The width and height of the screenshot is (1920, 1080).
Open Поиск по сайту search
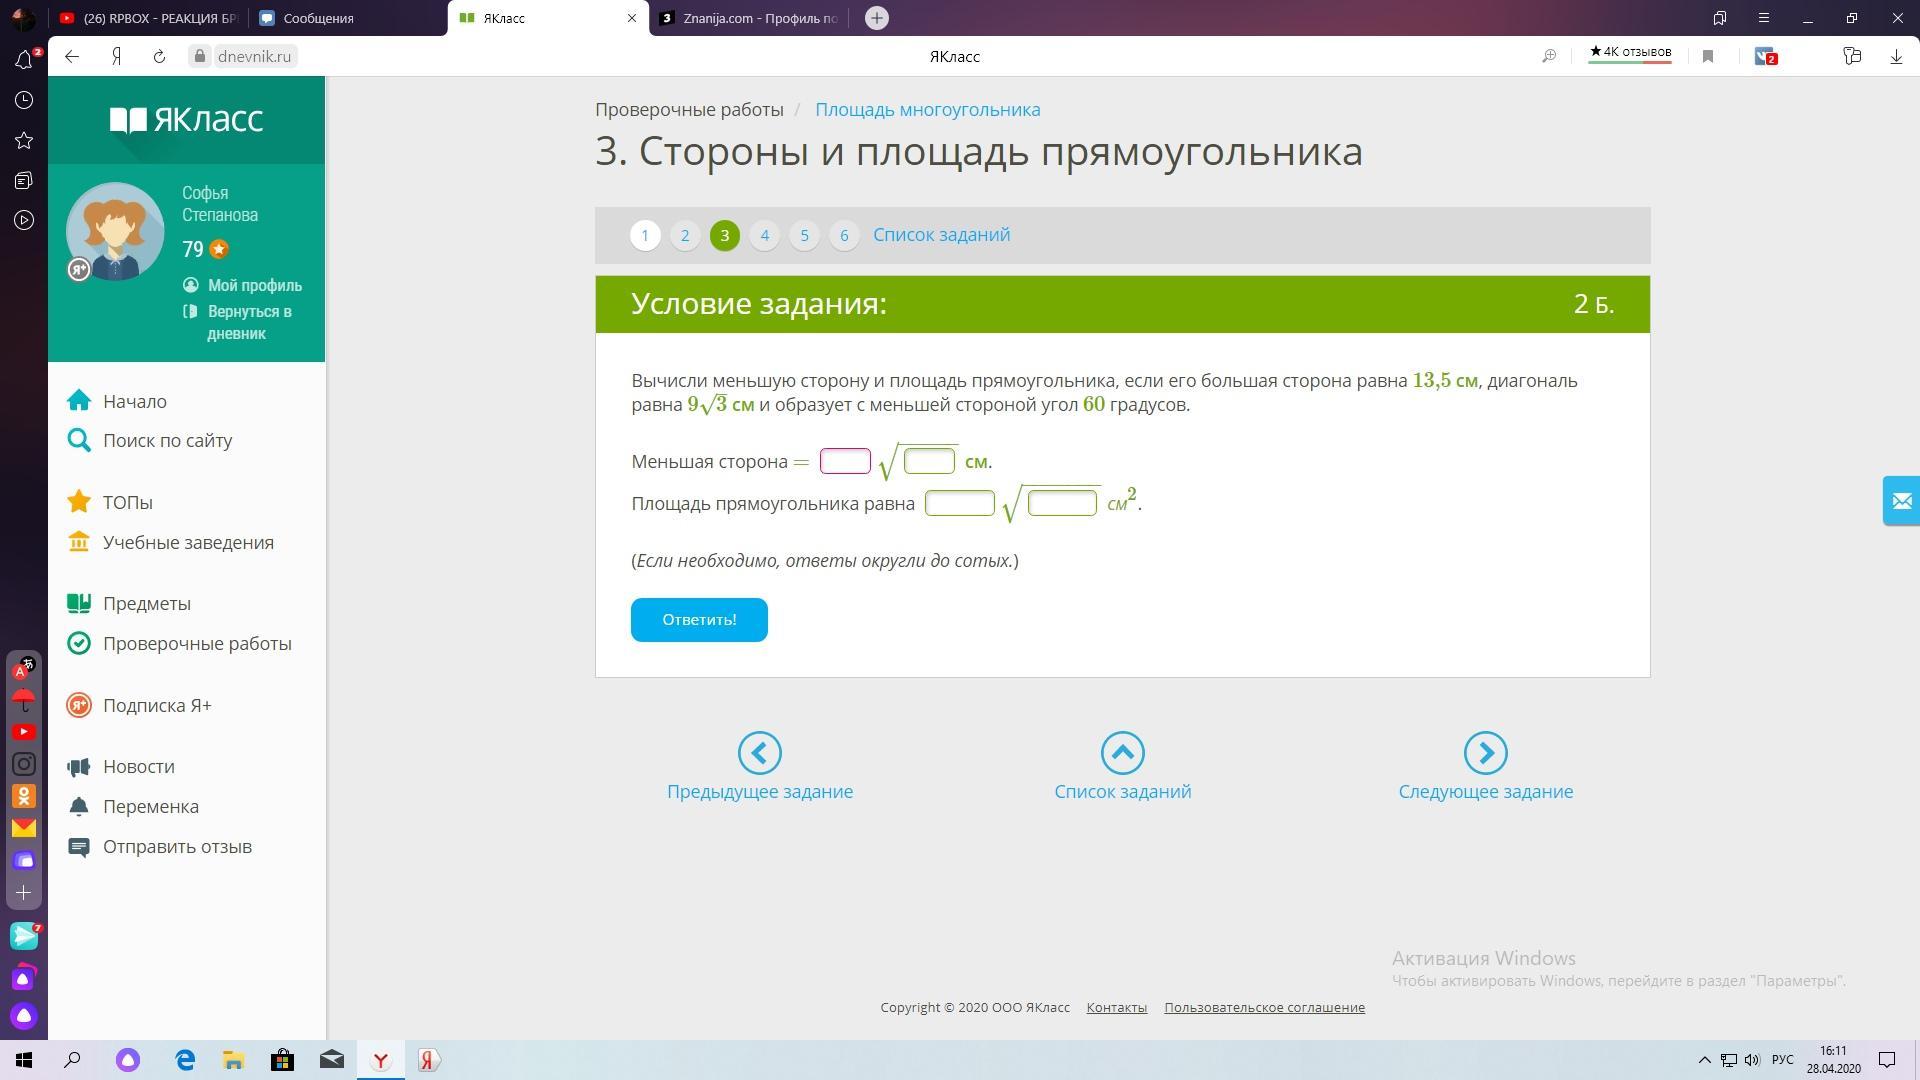click(167, 441)
